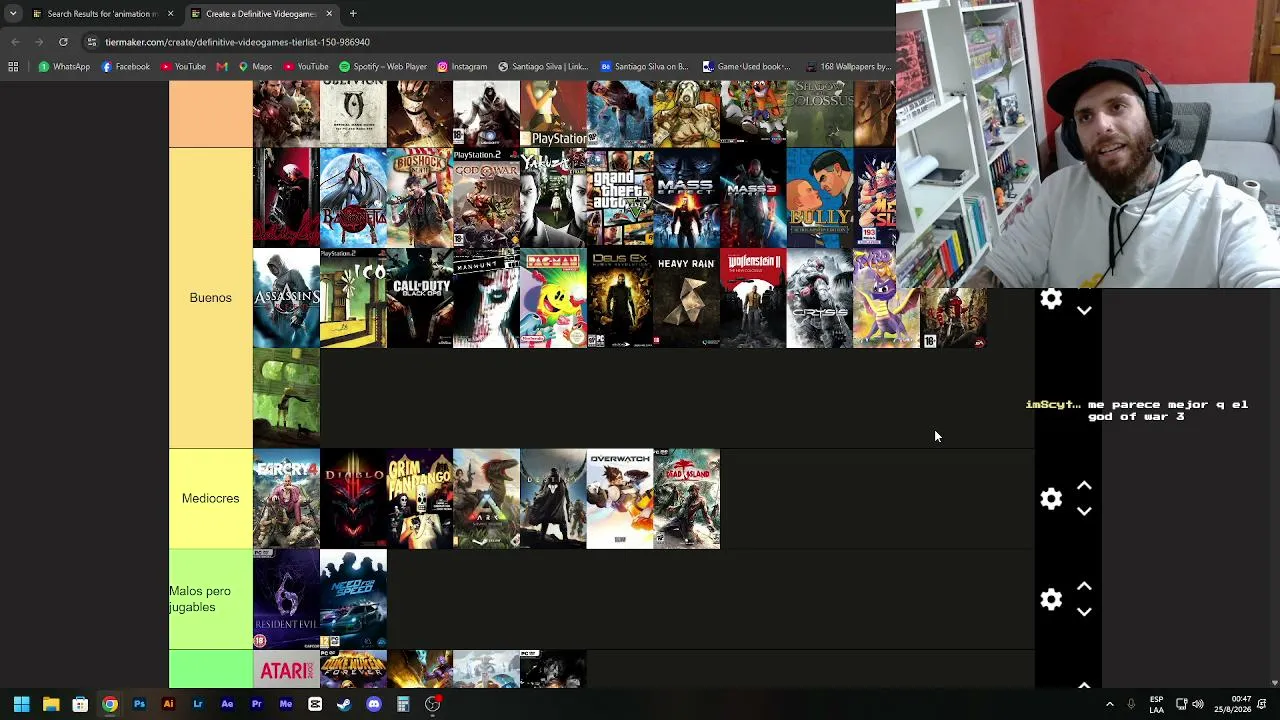Viewport: 1280px width, 720px height.
Task: Click the 'Buenos' tier label
Action: tap(210, 298)
